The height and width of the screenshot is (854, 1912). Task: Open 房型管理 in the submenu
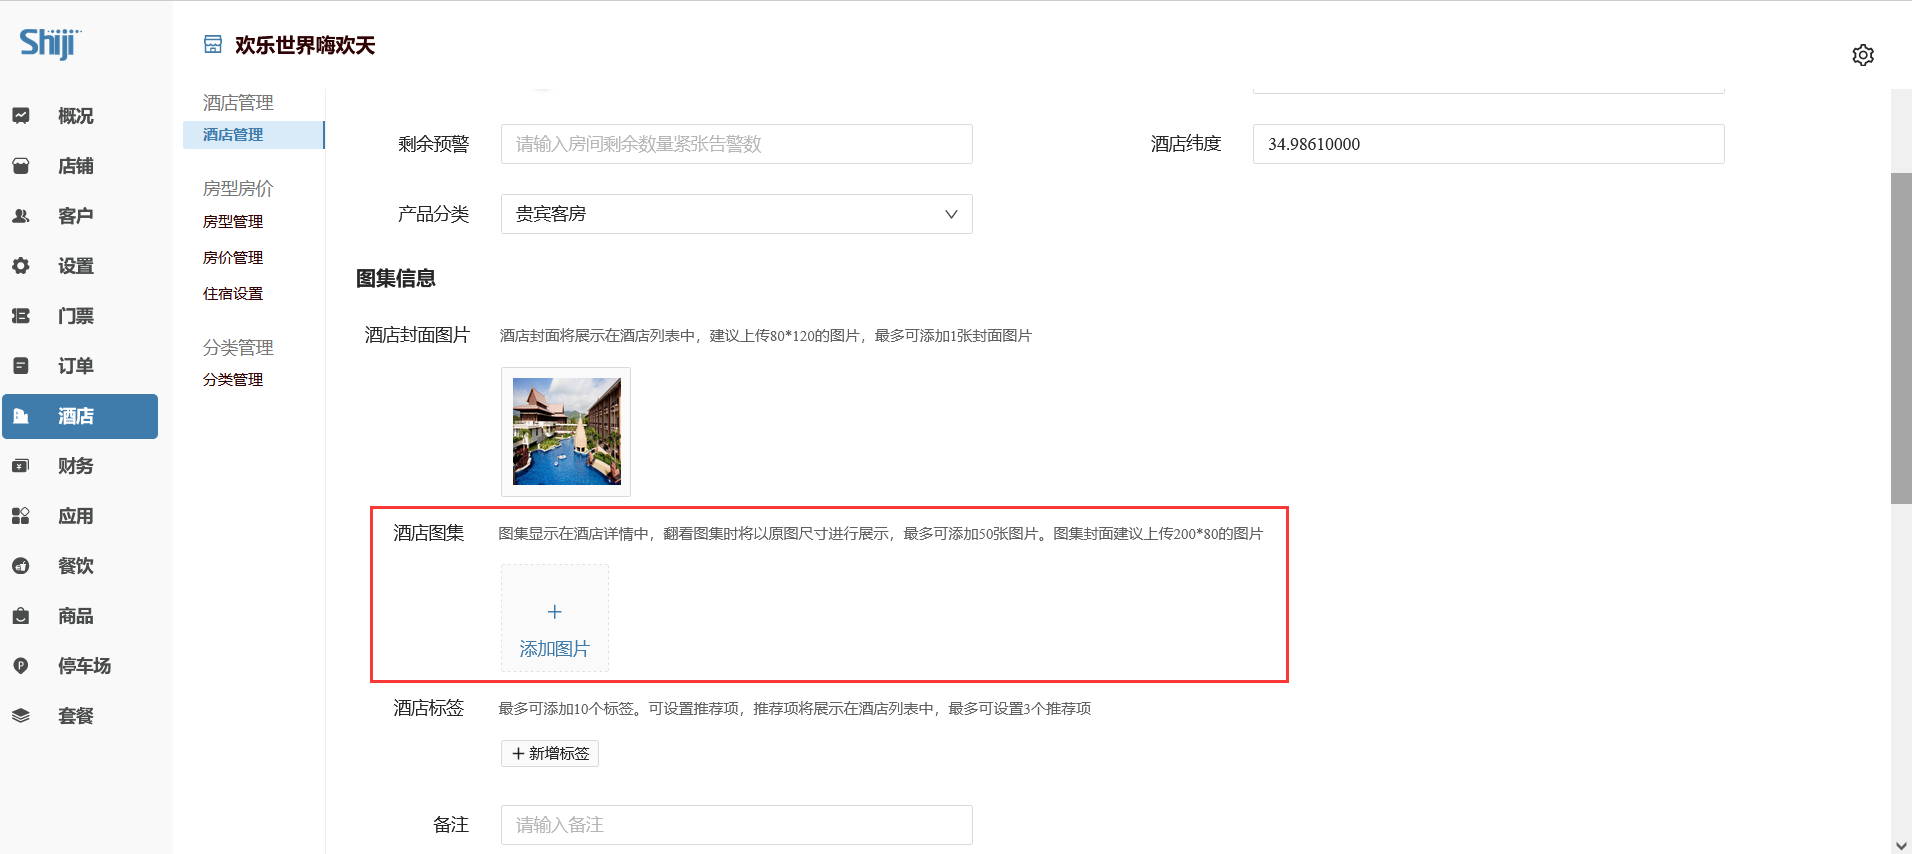tap(233, 222)
